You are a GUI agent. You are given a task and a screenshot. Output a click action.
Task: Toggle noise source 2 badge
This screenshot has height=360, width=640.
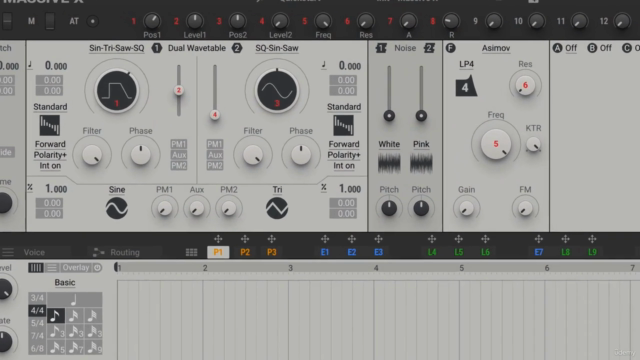(x=429, y=48)
